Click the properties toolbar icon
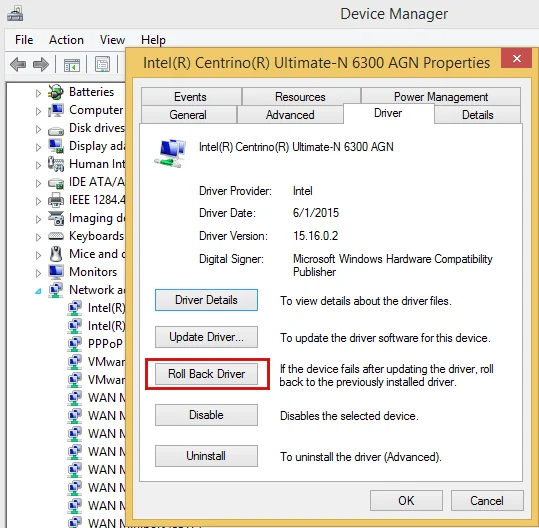 [x=102, y=64]
